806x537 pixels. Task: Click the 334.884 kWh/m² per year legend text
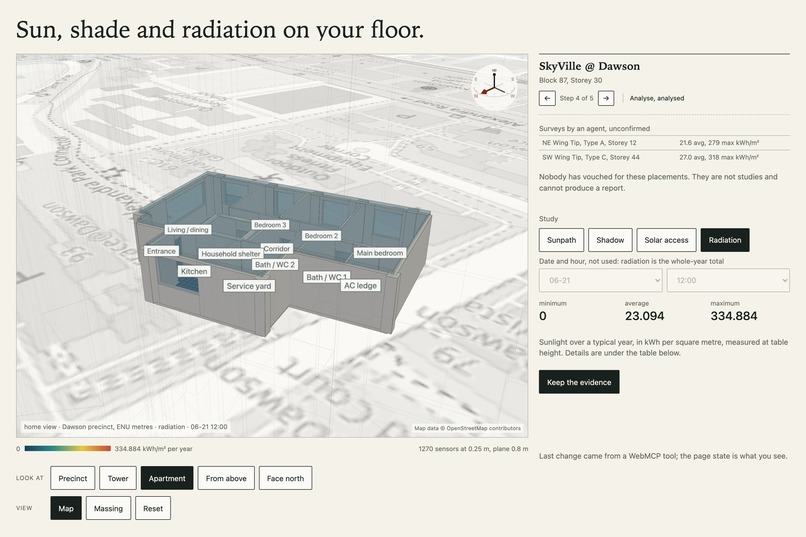pyautogui.click(x=153, y=449)
